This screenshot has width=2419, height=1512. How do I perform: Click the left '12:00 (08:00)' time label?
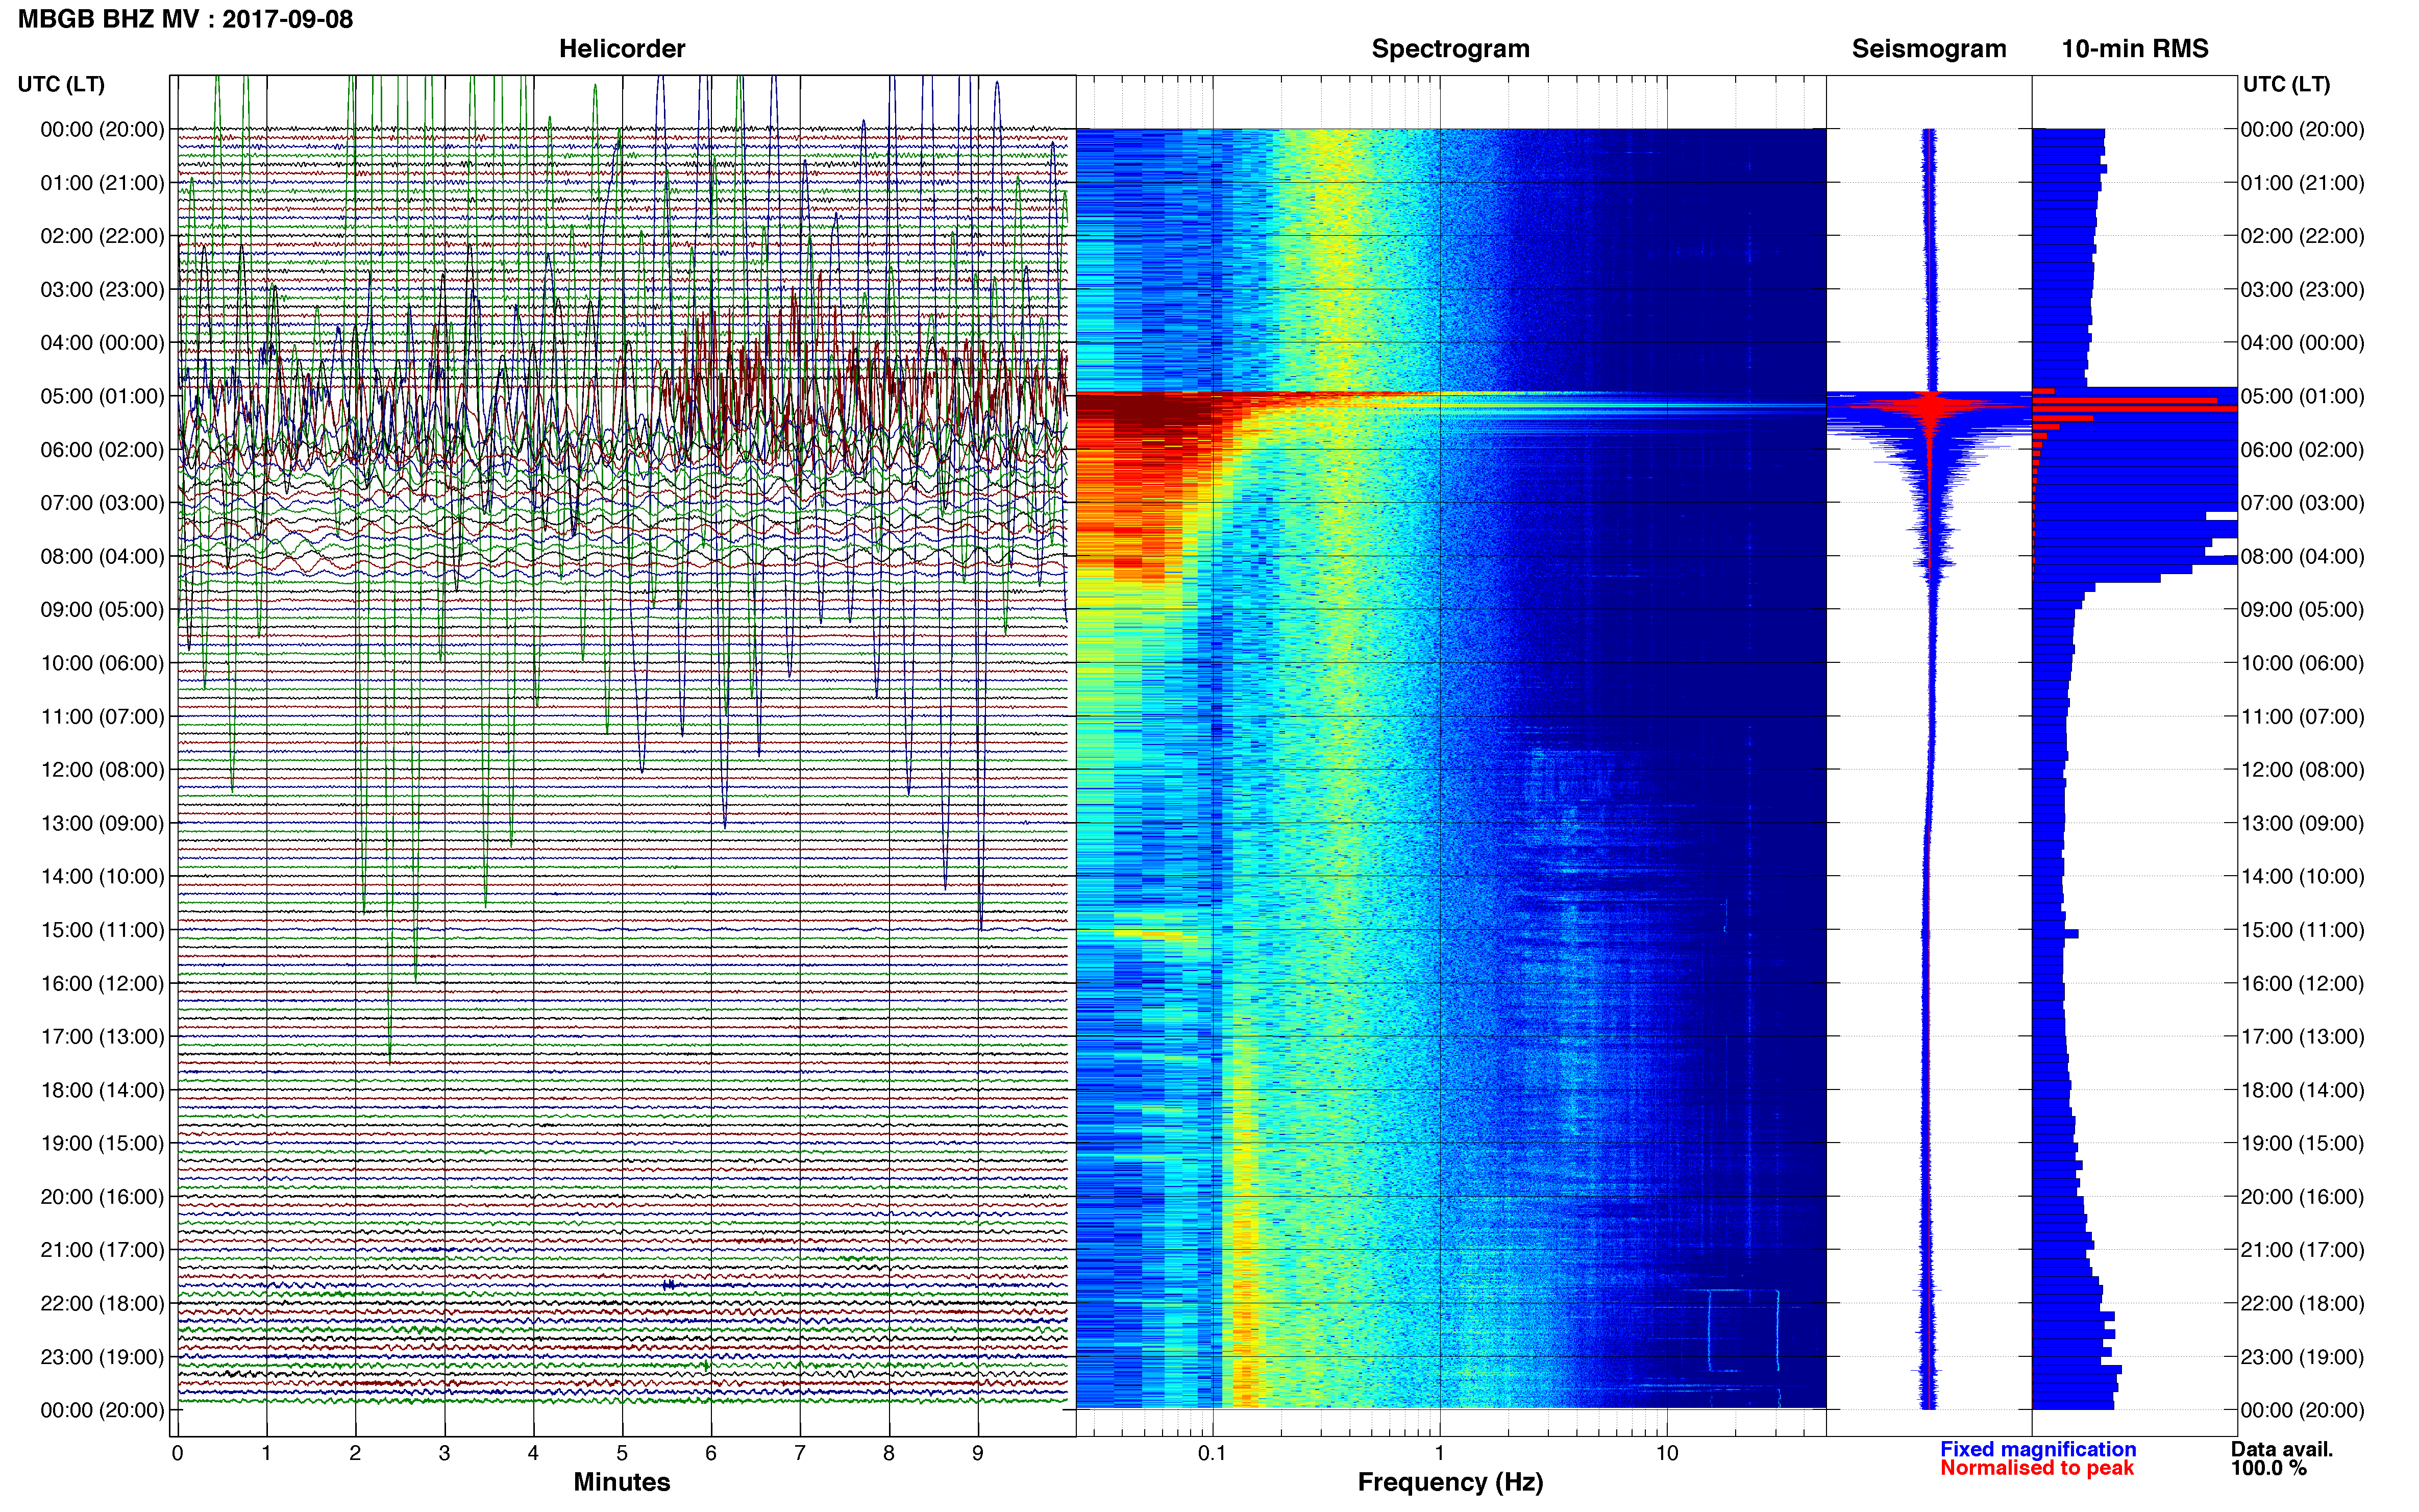coord(102,770)
